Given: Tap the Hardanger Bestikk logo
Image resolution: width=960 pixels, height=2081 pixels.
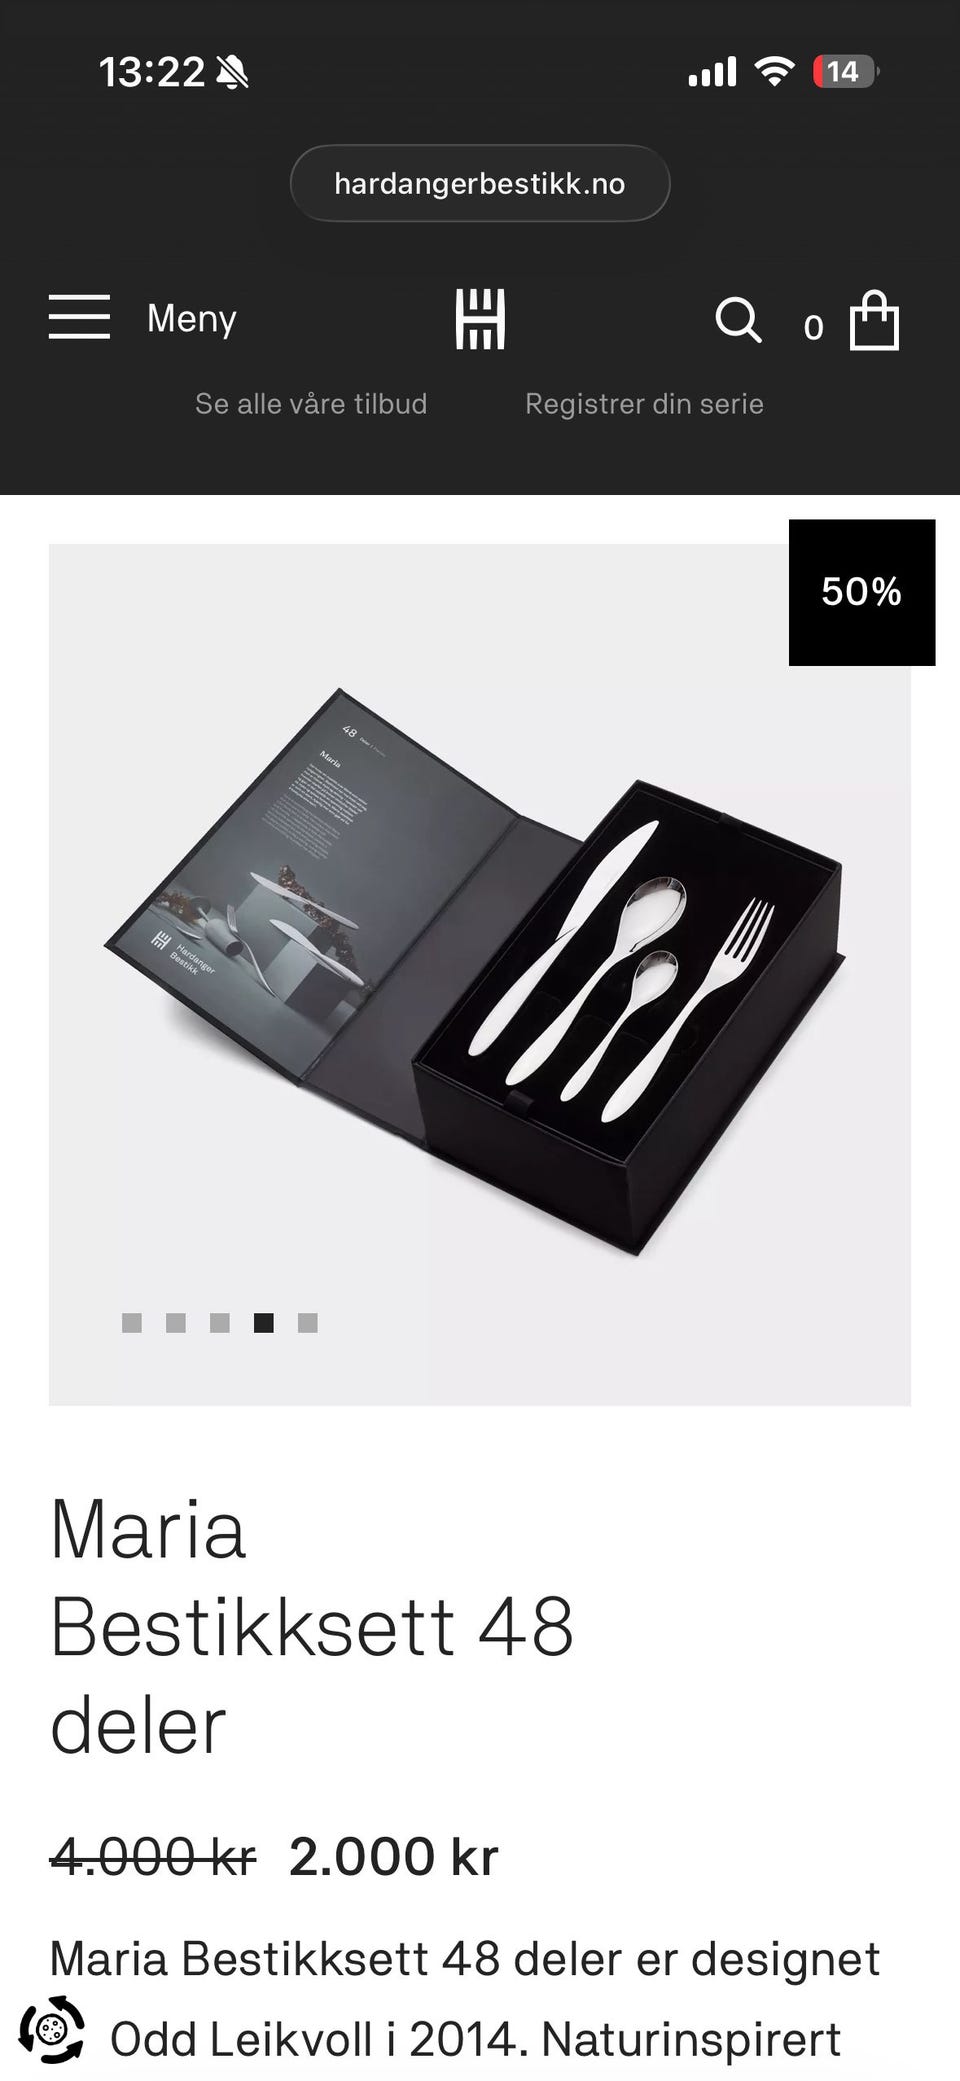Looking at the screenshot, I should click(480, 319).
